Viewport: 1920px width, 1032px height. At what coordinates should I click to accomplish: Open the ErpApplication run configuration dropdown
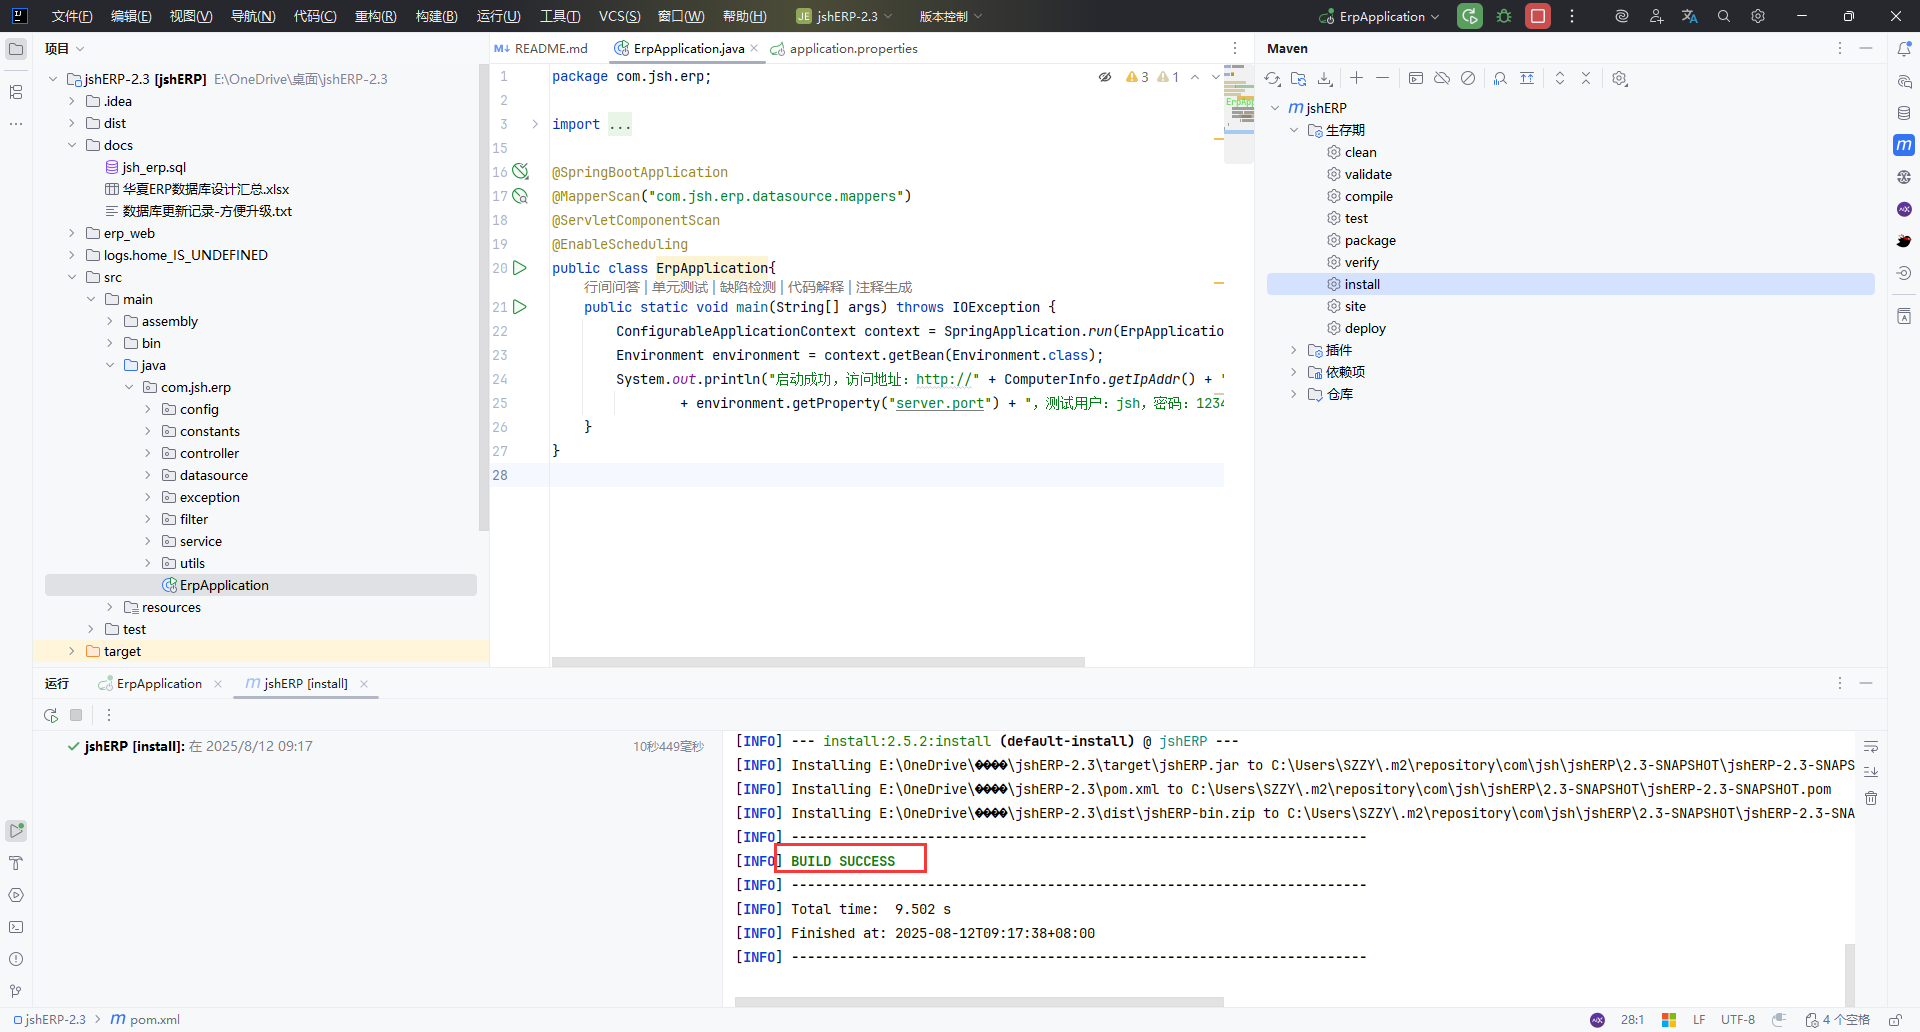[1381, 16]
